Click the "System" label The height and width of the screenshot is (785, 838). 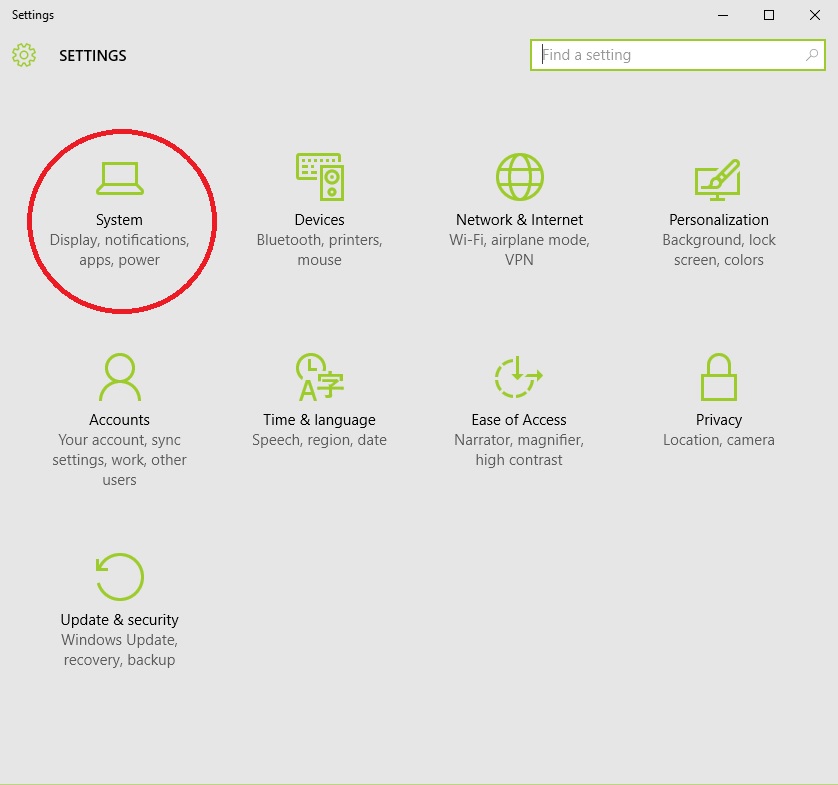tap(119, 220)
